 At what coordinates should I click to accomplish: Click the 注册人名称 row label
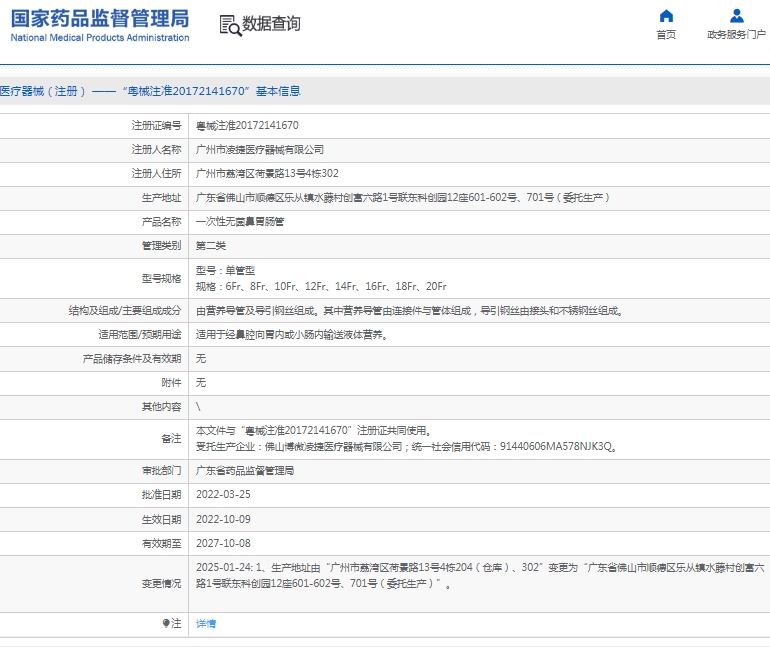pos(157,150)
